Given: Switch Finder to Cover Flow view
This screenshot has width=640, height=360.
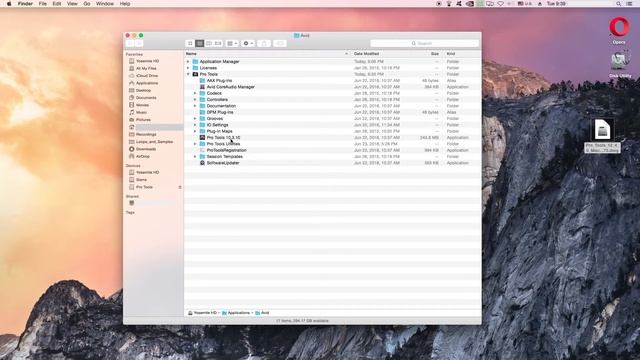Looking at the screenshot, I should (218, 43).
